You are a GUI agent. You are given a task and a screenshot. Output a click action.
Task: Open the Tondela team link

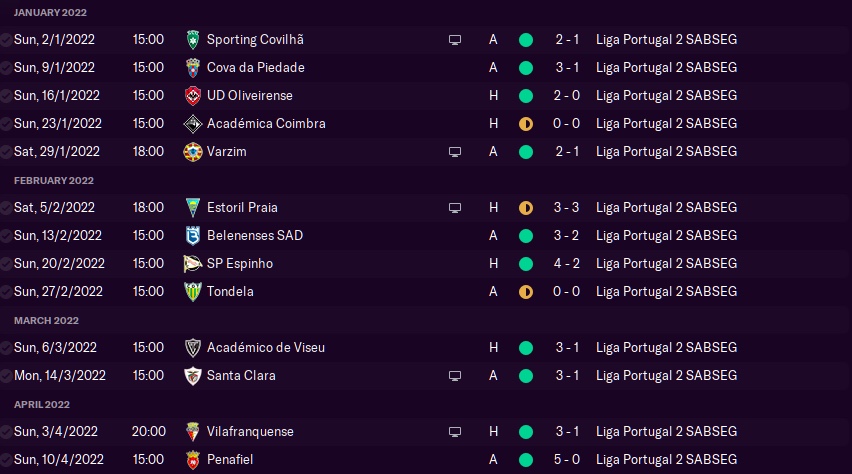click(x=229, y=292)
